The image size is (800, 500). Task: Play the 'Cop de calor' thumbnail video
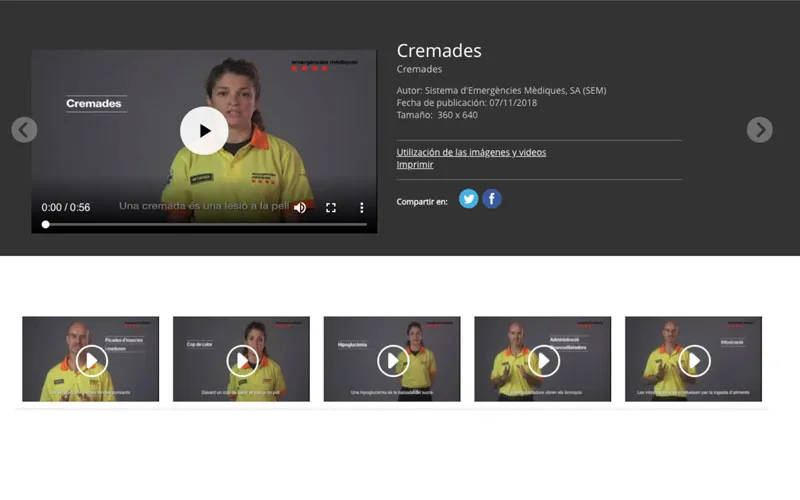coord(241,359)
